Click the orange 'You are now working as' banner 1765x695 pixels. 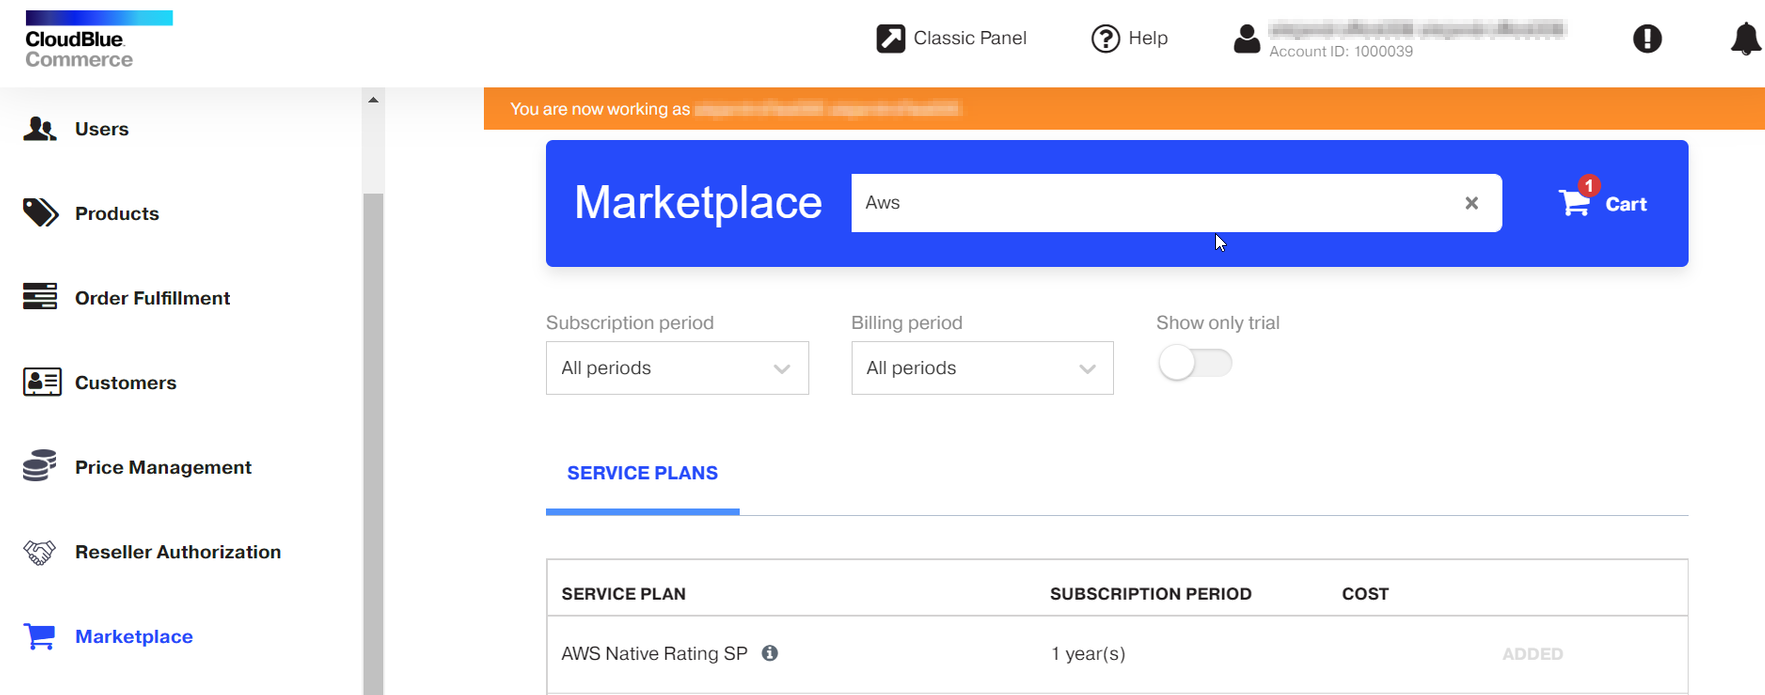[x=1124, y=108]
